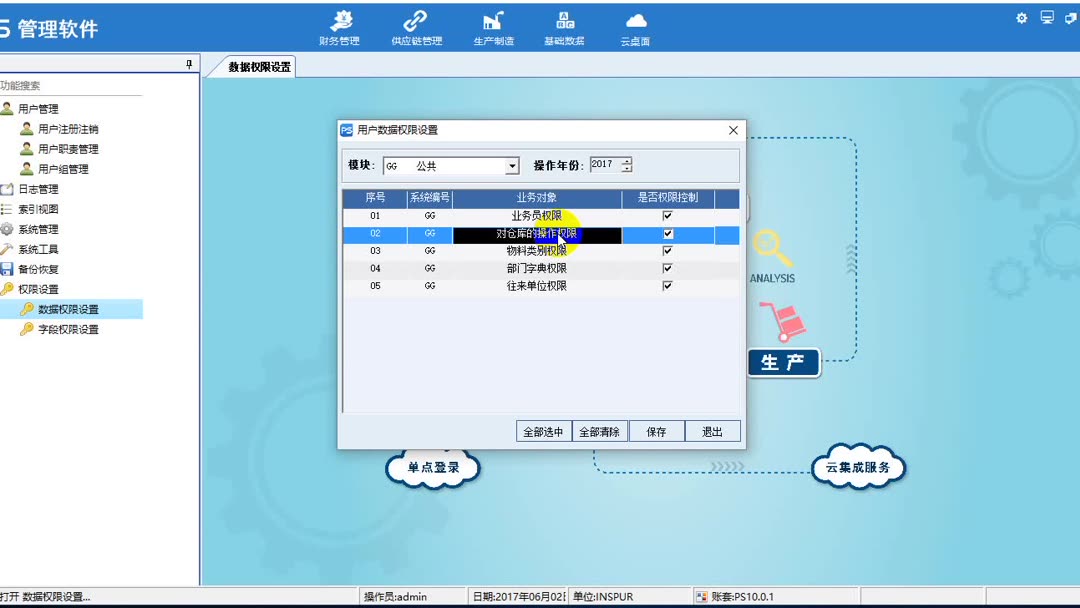Disable 权限控制 for 物料类别权限
This screenshot has height=608, width=1080.
click(667, 250)
